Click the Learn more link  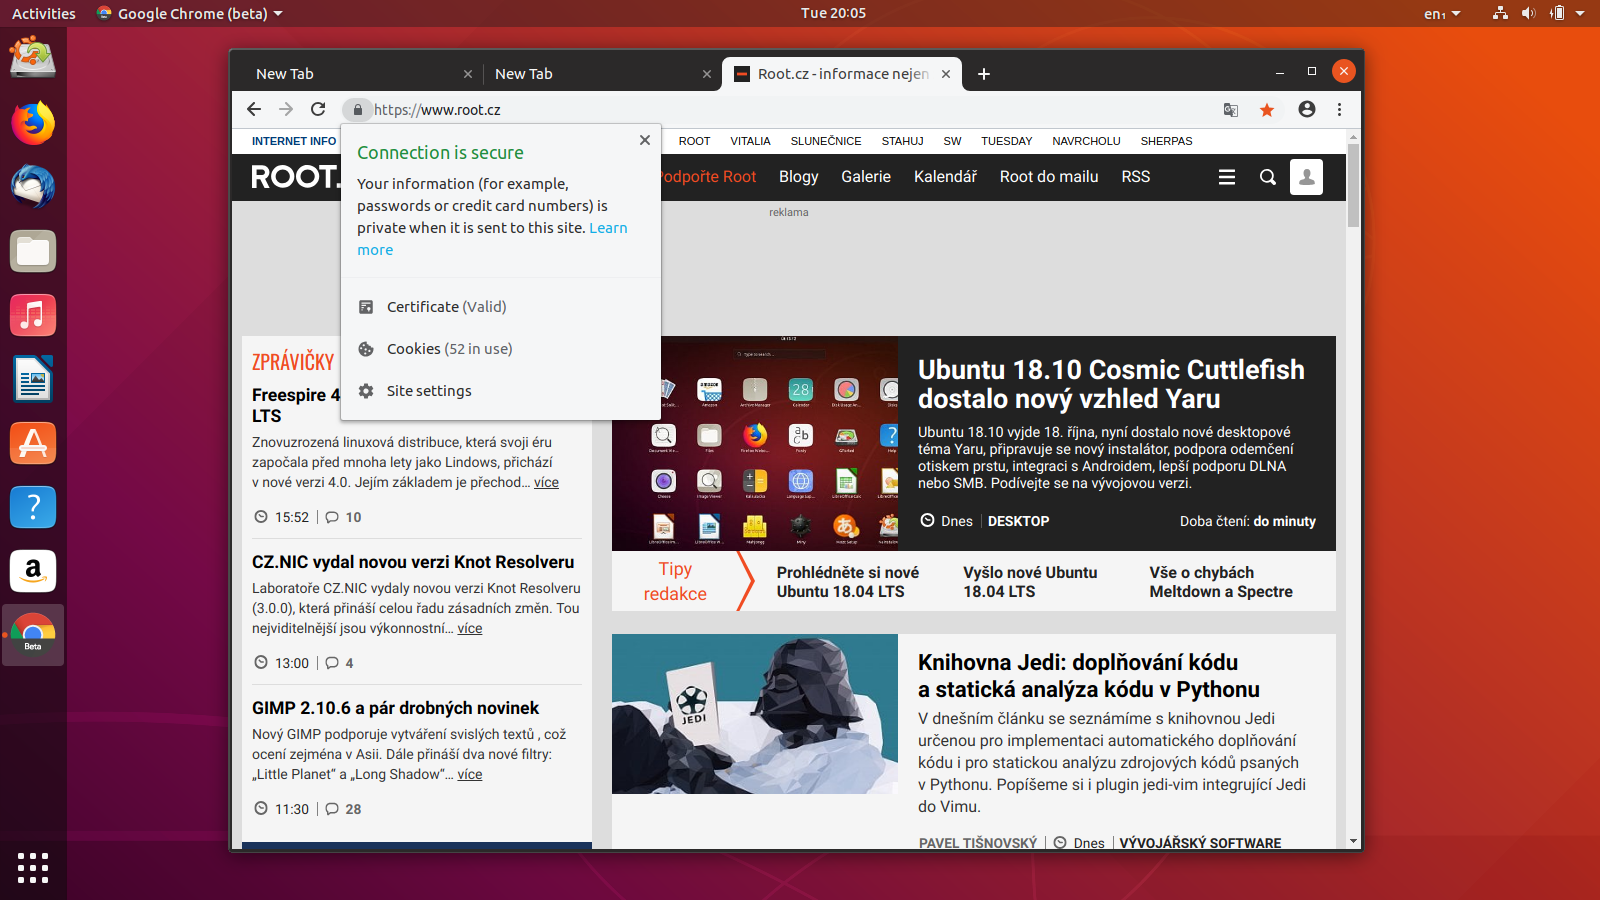click(608, 228)
